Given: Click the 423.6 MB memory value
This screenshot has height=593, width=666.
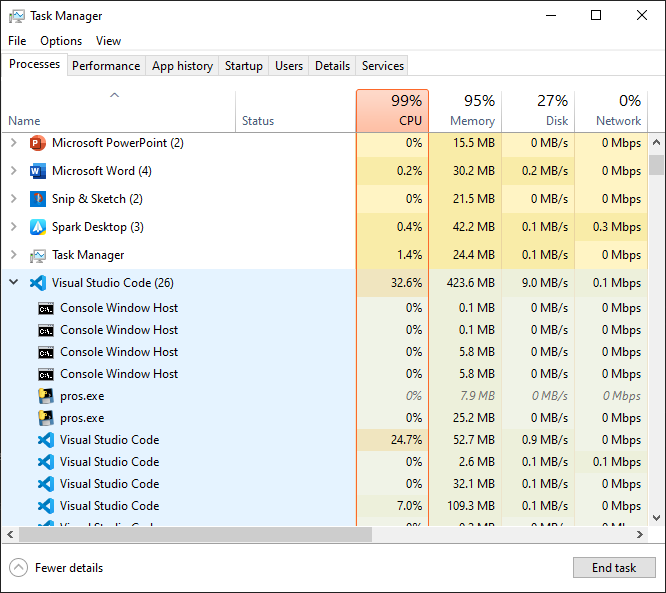Looking at the screenshot, I should (x=471, y=283).
